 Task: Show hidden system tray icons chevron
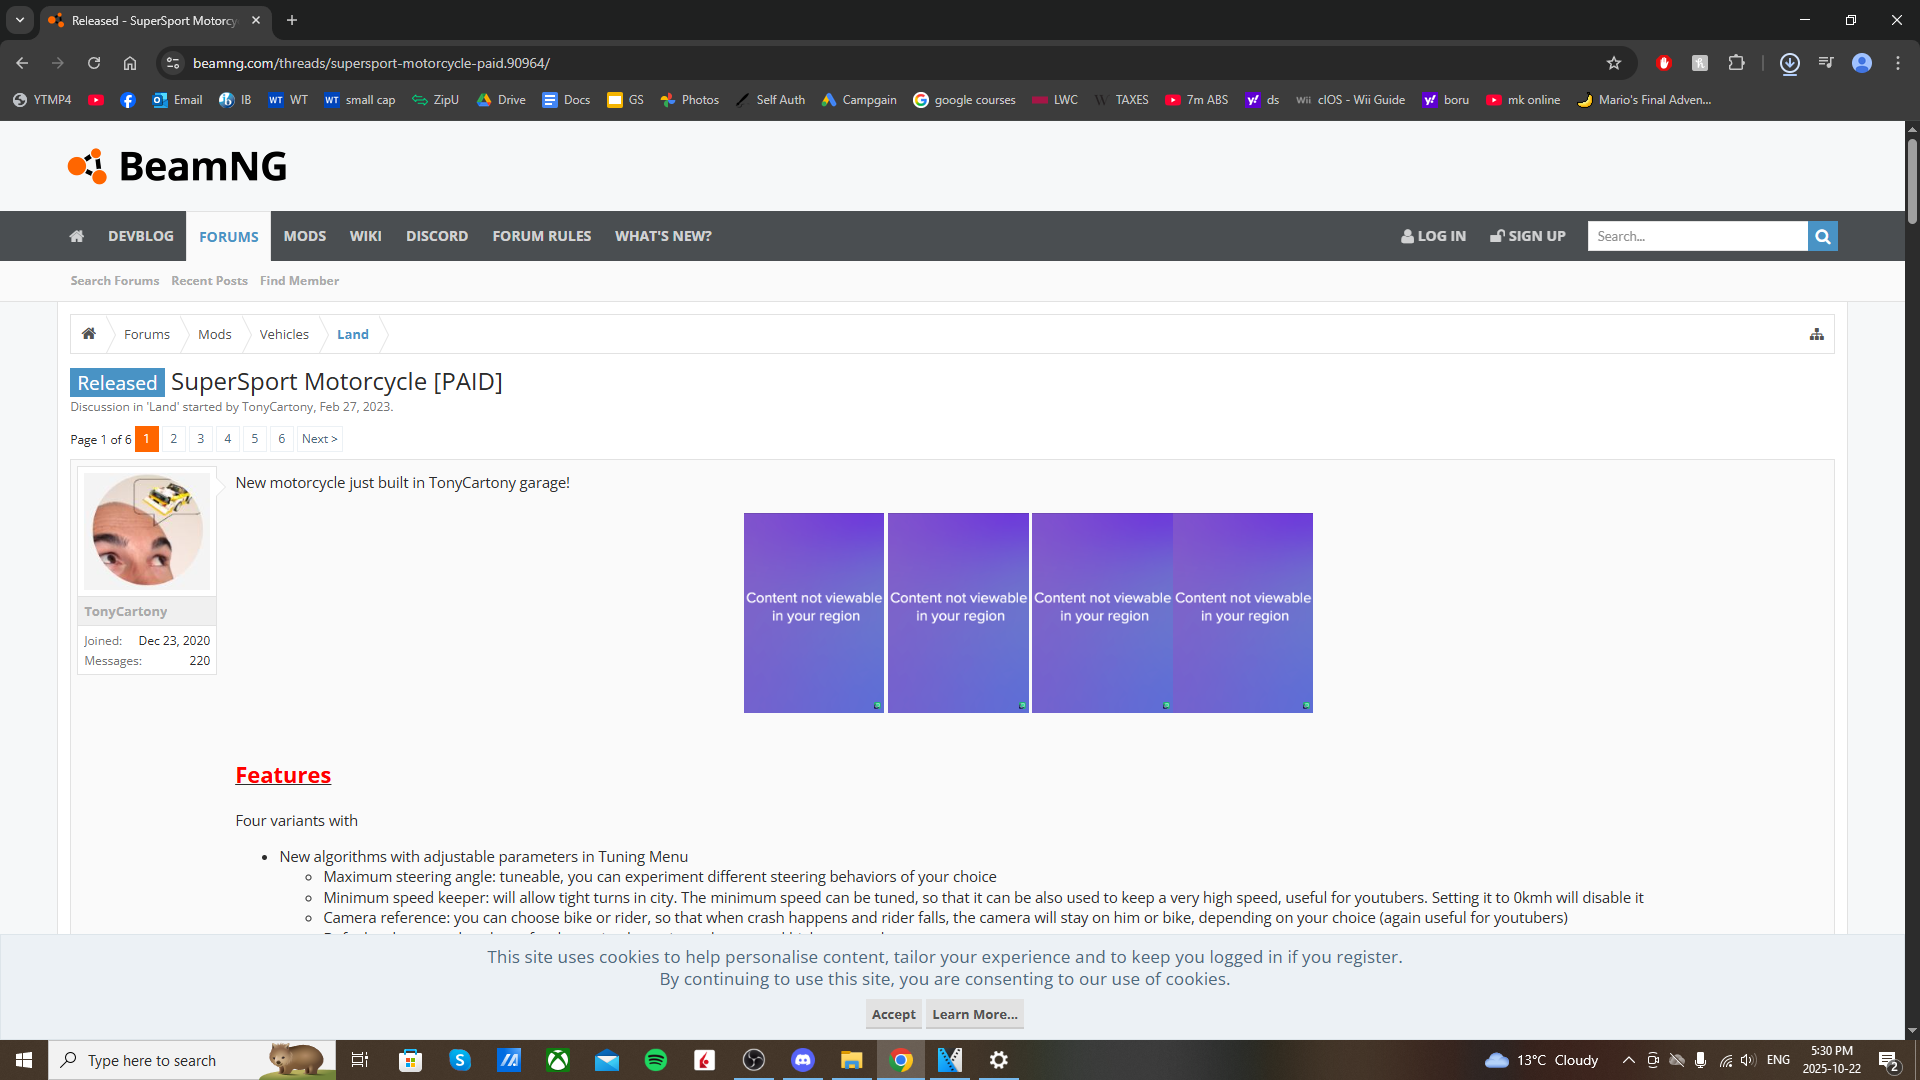point(1628,1060)
